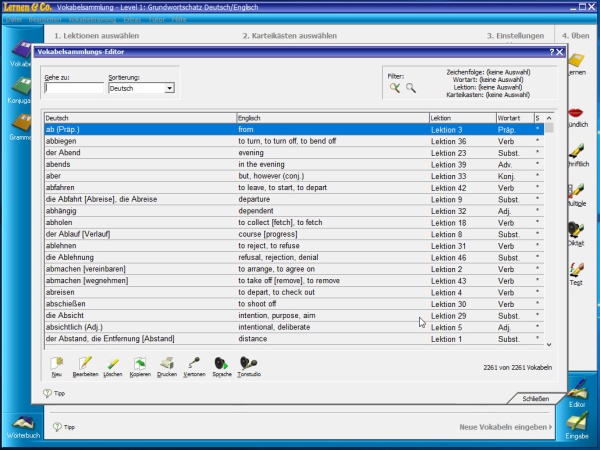The width and height of the screenshot is (600, 450).
Task: Click the Vokabel purple book icon
Action: [x=22, y=49]
